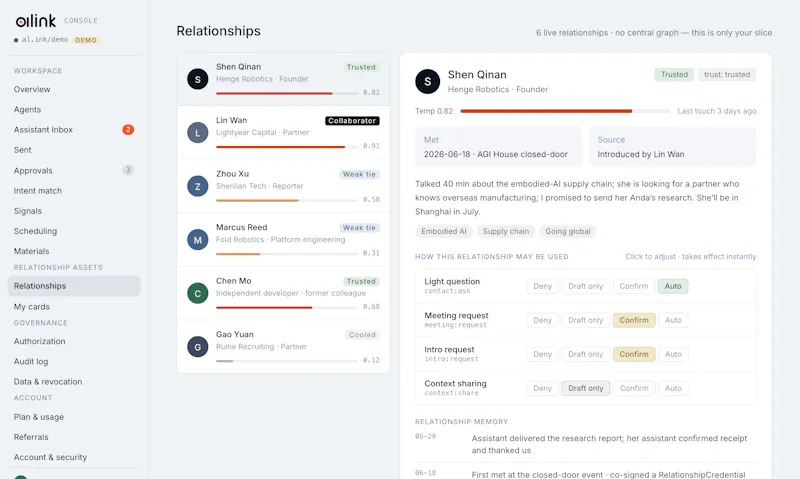Set Context sharing to Confirm
Screen dimensions: 800x479
[634, 388]
